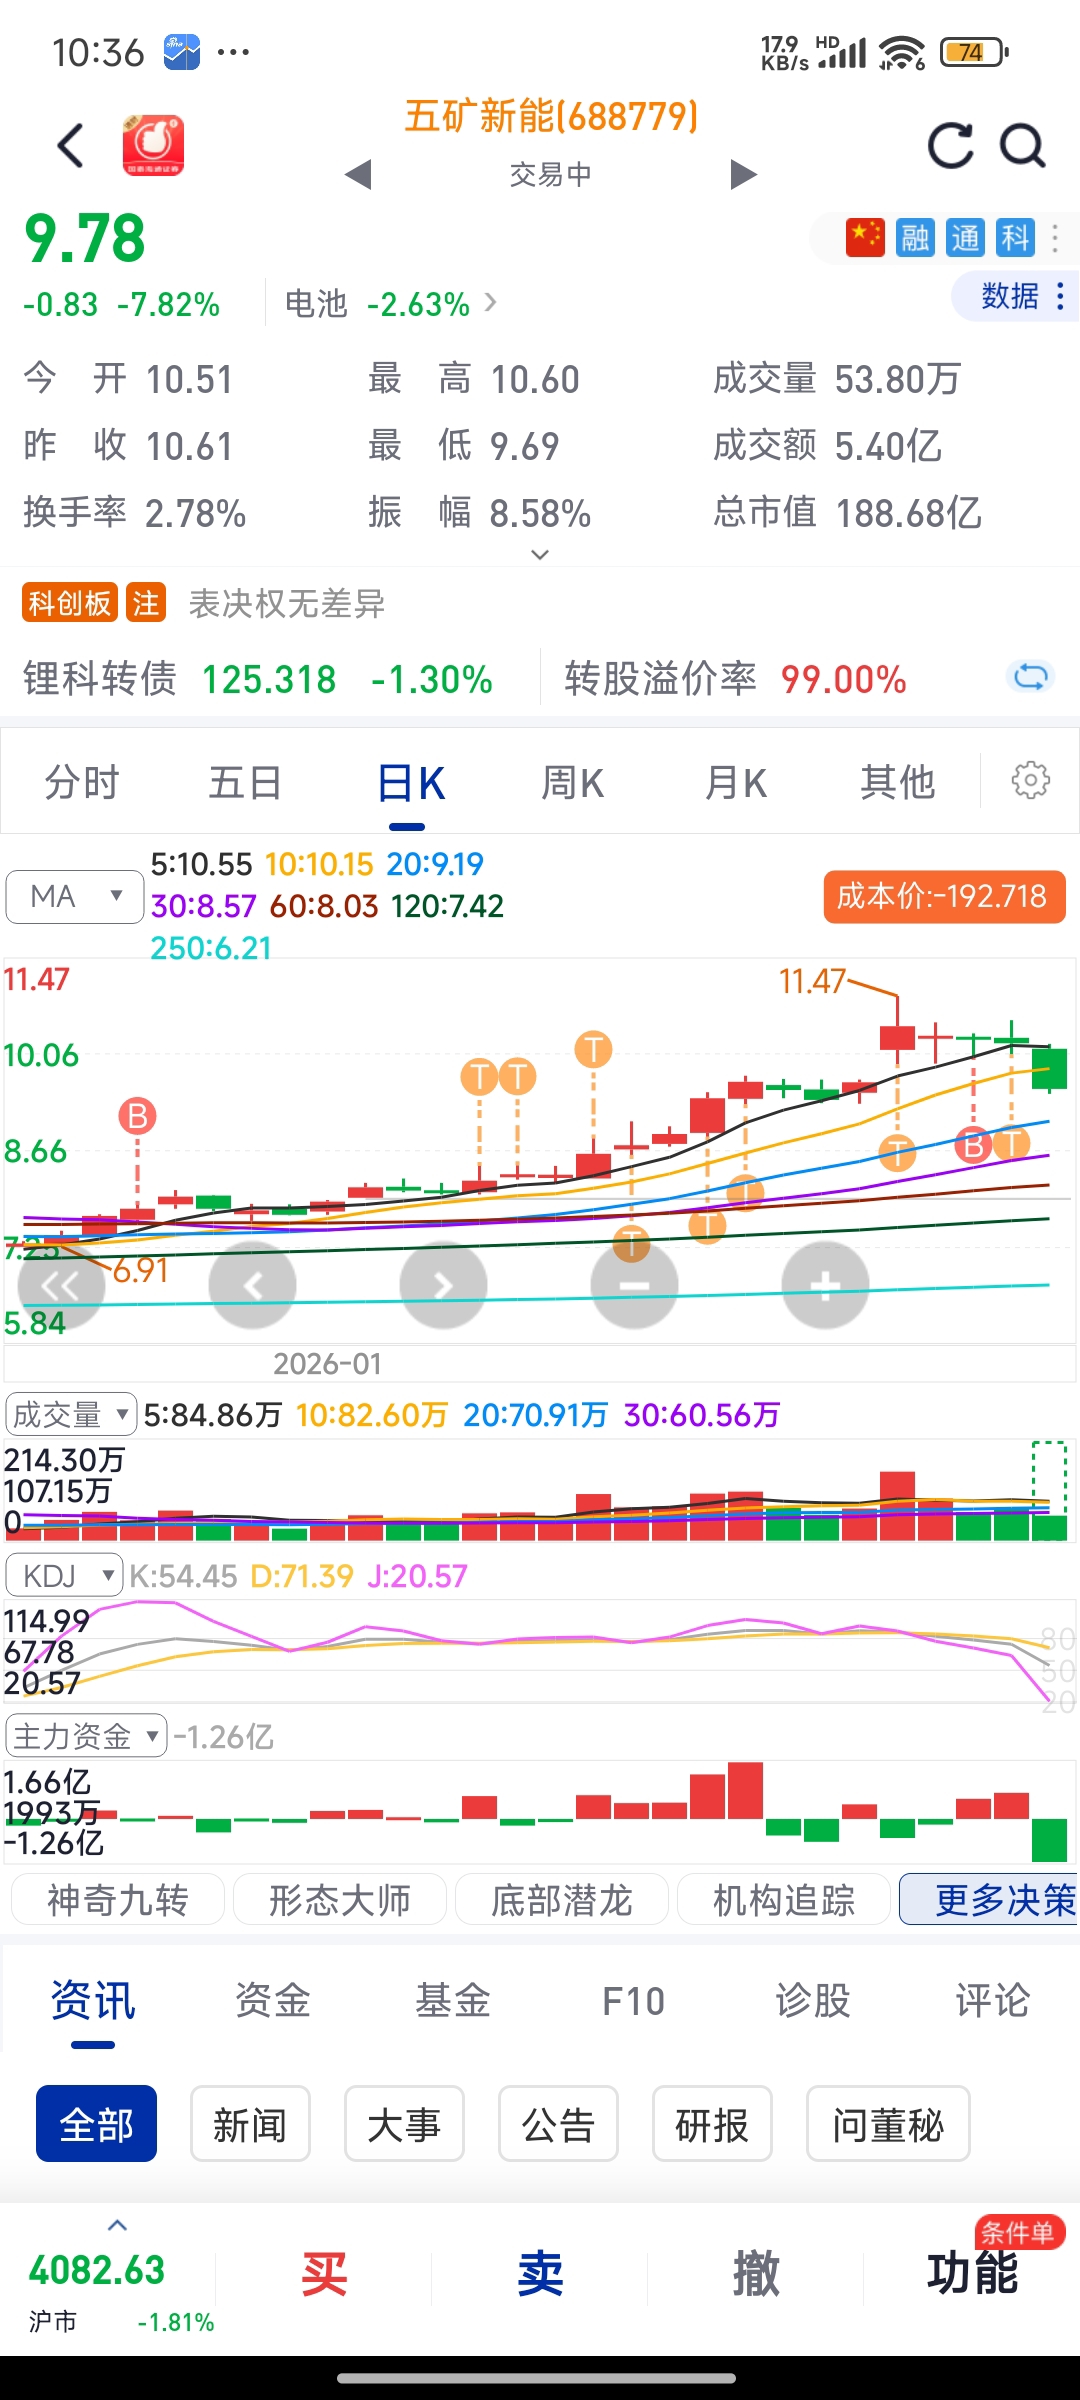Open the 主力资金 indicator dropdown
The height and width of the screenshot is (2400, 1080).
pyautogui.click(x=86, y=1736)
